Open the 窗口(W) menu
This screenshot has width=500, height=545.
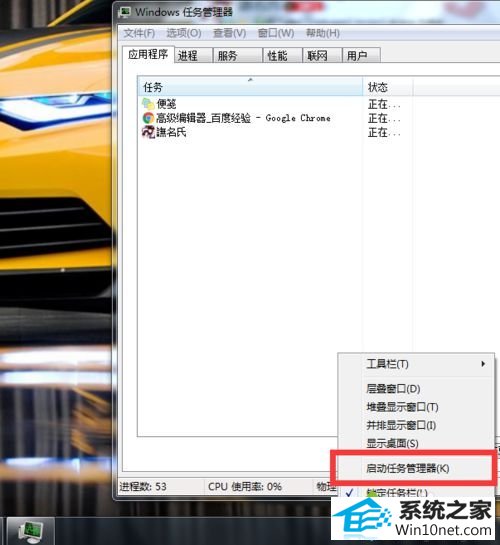[x=276, y=33]
